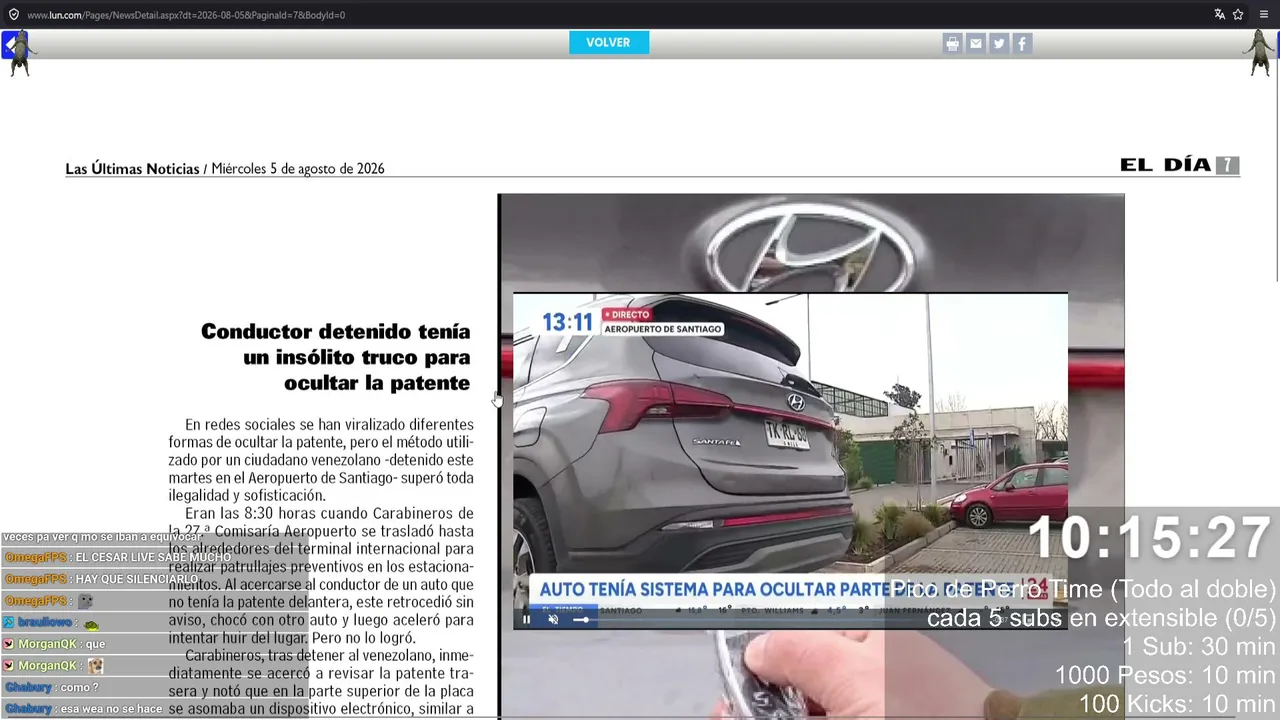This screenshot has width=1280, height=720.
Task: Click the page number 7 badge
Action: click(1227, 165)
